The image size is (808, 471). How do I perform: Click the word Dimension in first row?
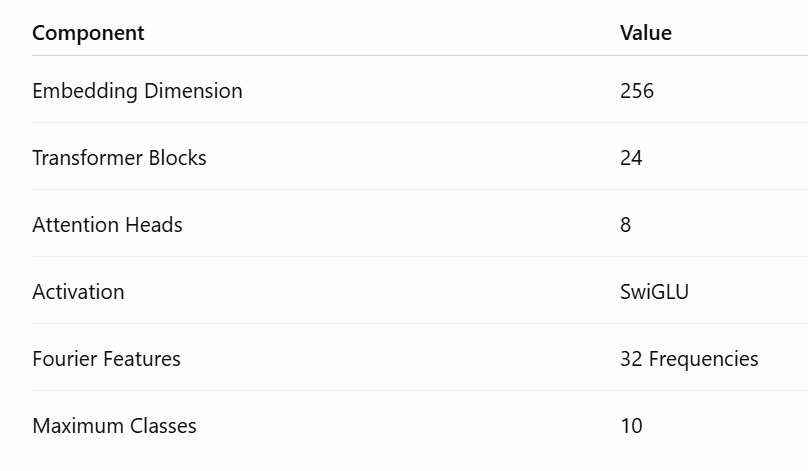[x=193, y=91]
